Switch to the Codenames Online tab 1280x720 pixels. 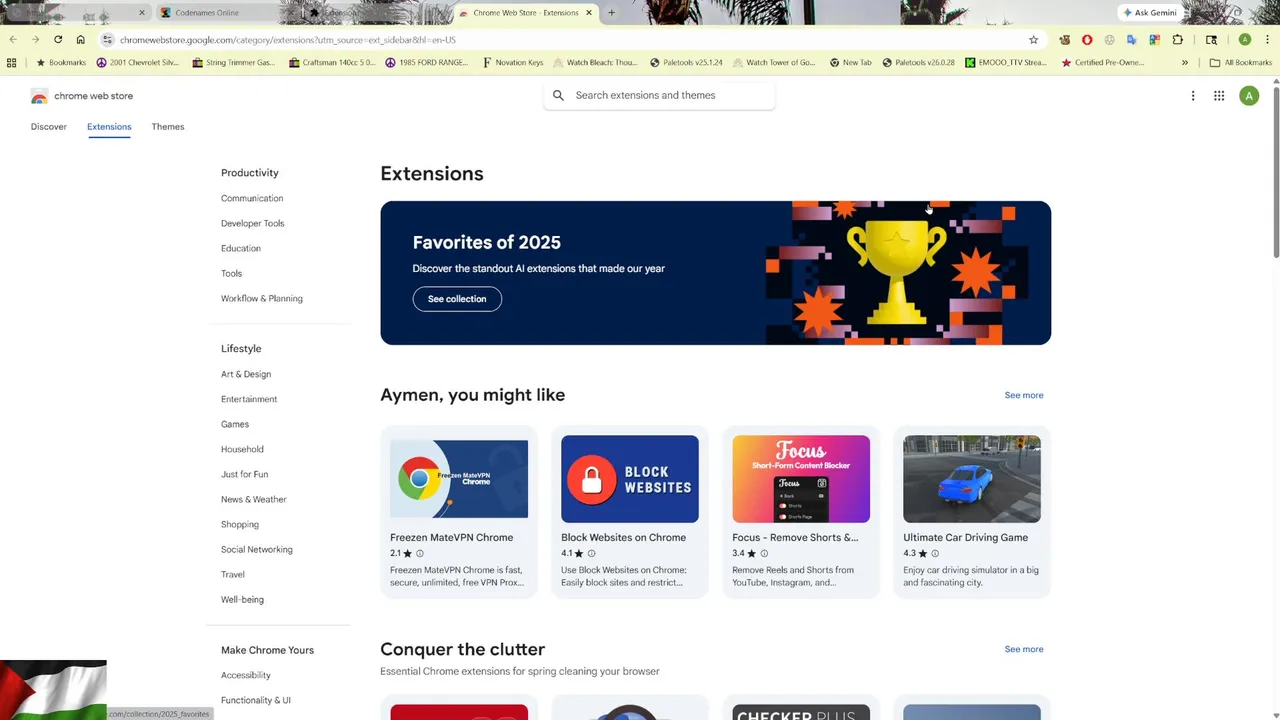[x=223, y=13]
